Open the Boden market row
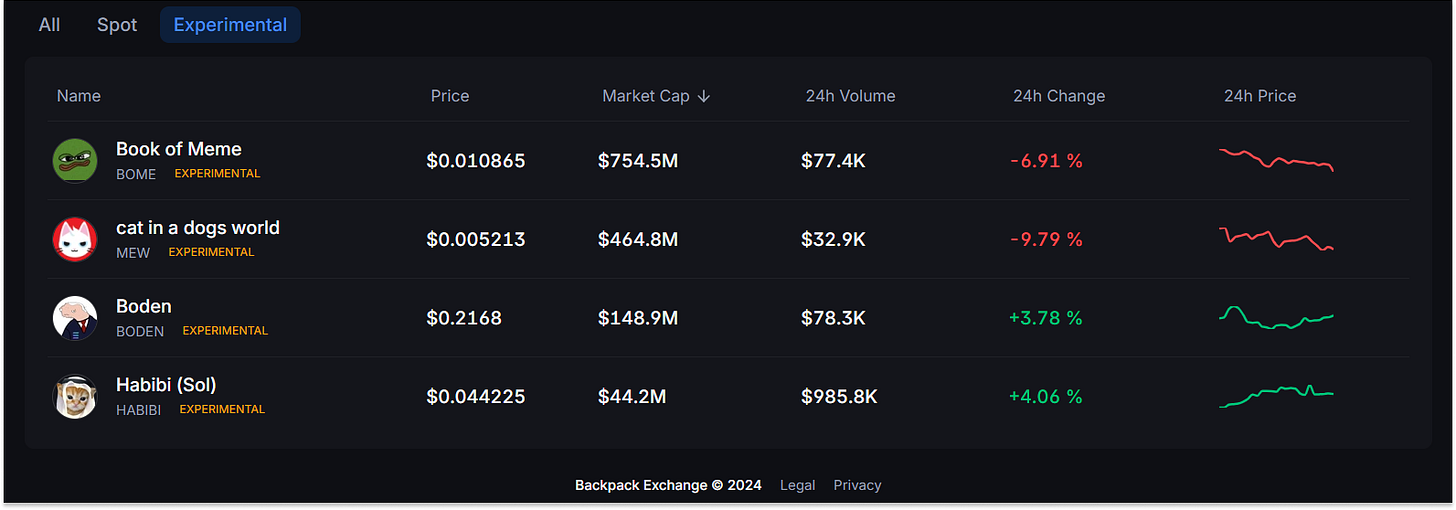Screen dimensions: 1456x510 pos(728,318)
